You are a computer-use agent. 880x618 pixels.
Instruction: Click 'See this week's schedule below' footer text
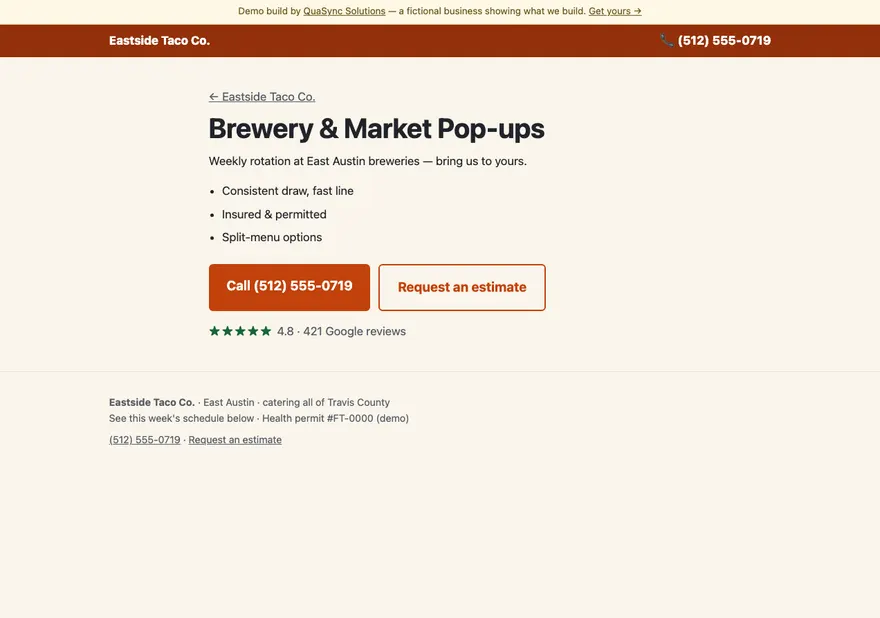181,418
